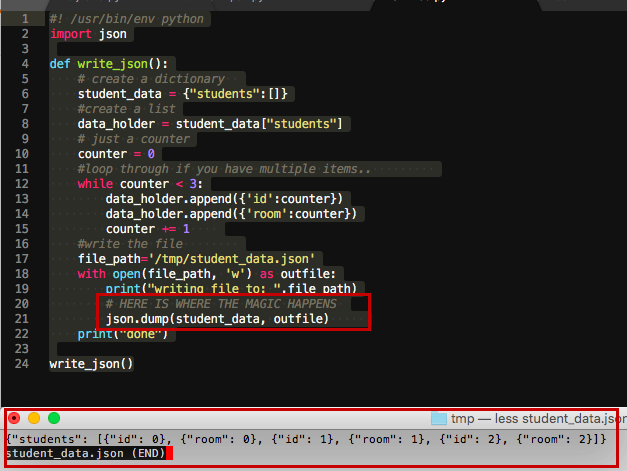The height and width of the screenshot is (471, 627).
Task: Click the '#loop through if you have multiple items' comment
Action: tap(224, 169)
